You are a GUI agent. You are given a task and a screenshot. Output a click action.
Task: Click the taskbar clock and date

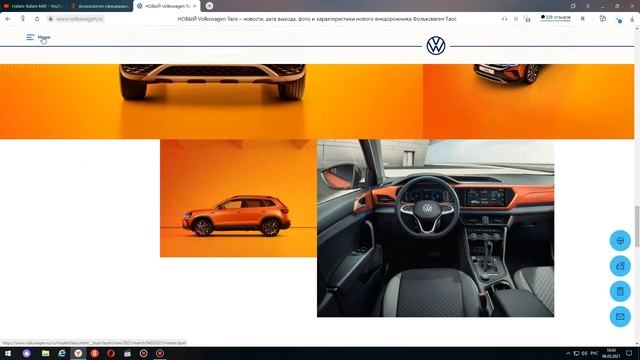(611, 353)
